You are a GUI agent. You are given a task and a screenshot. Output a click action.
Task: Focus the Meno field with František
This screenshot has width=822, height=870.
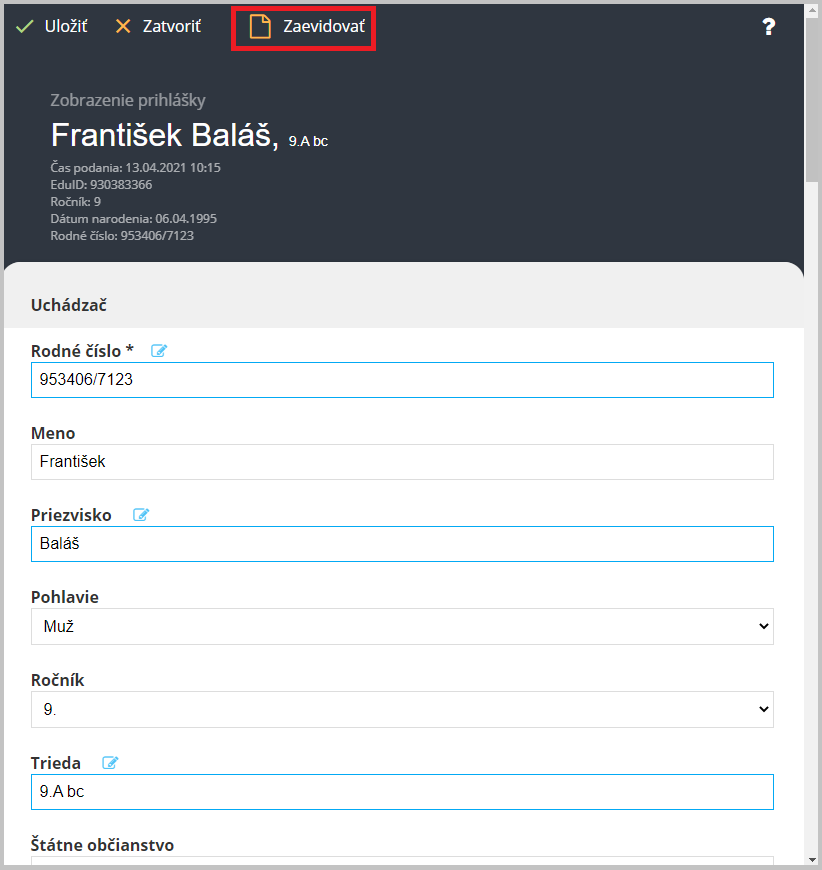tap(402, 462)
